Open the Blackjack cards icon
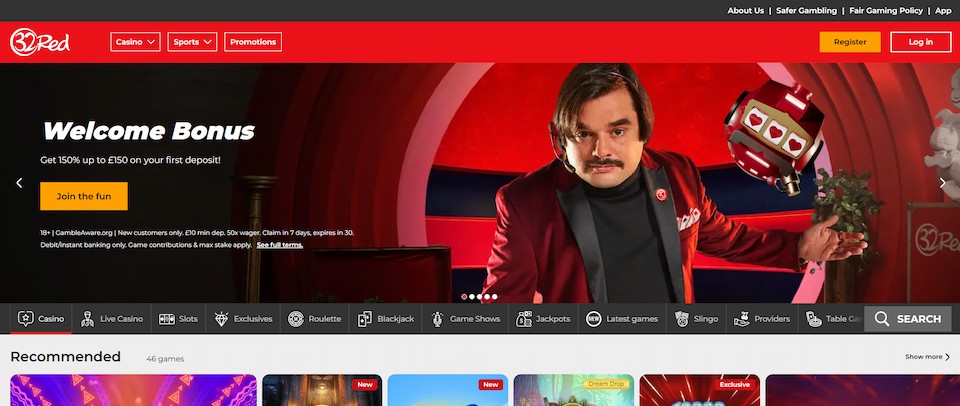Viewport: 960px width, 406px height. click(363, 319)
